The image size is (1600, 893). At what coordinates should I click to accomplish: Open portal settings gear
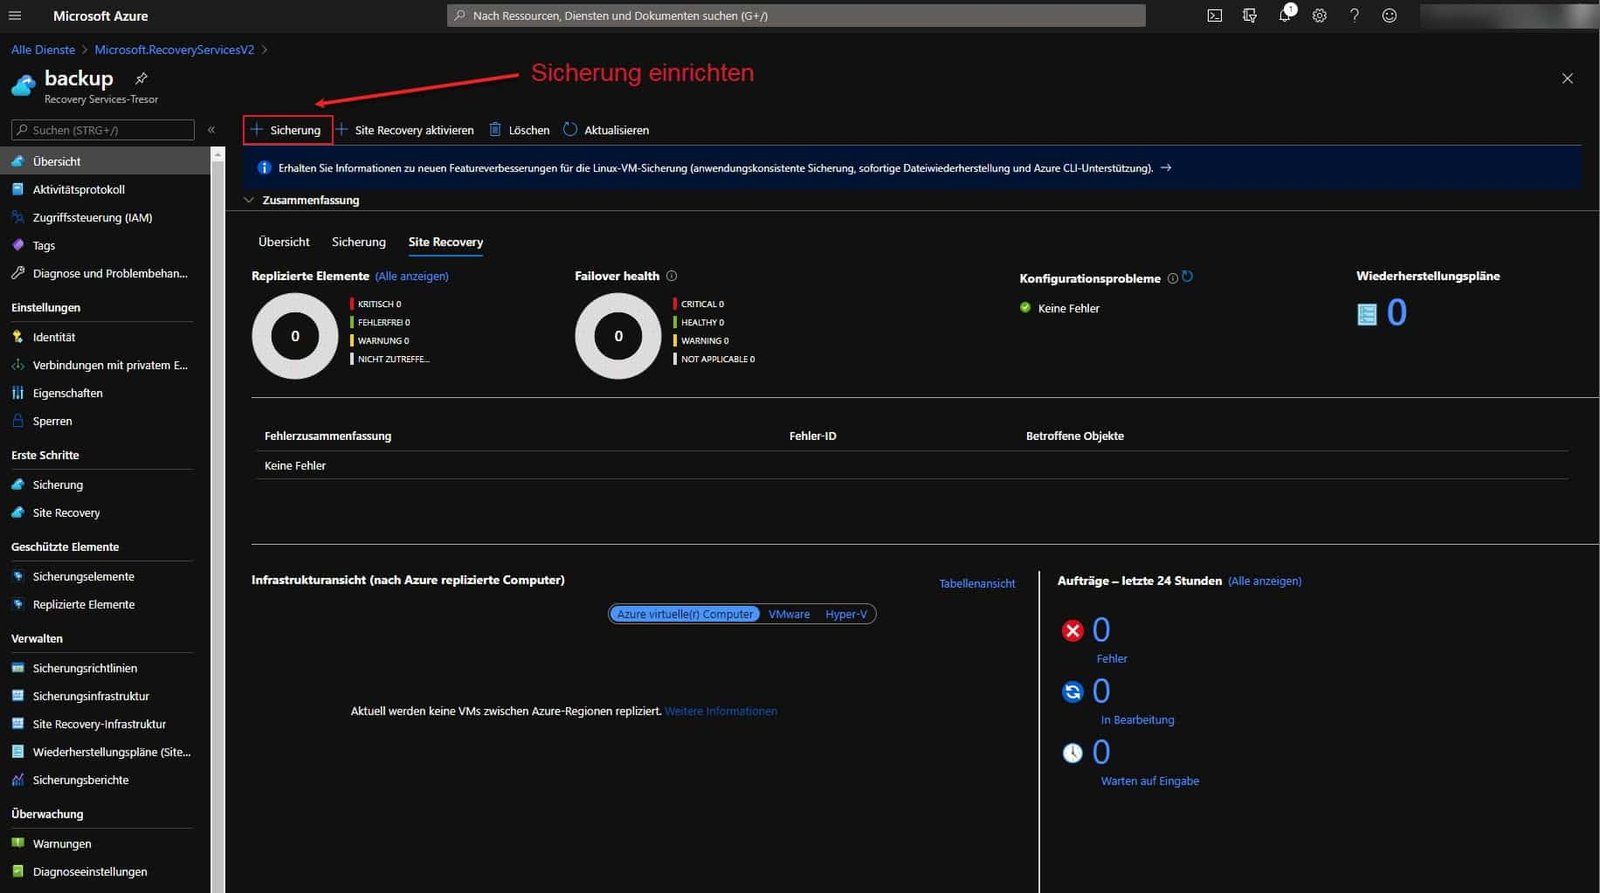[x=1319, y=16]
